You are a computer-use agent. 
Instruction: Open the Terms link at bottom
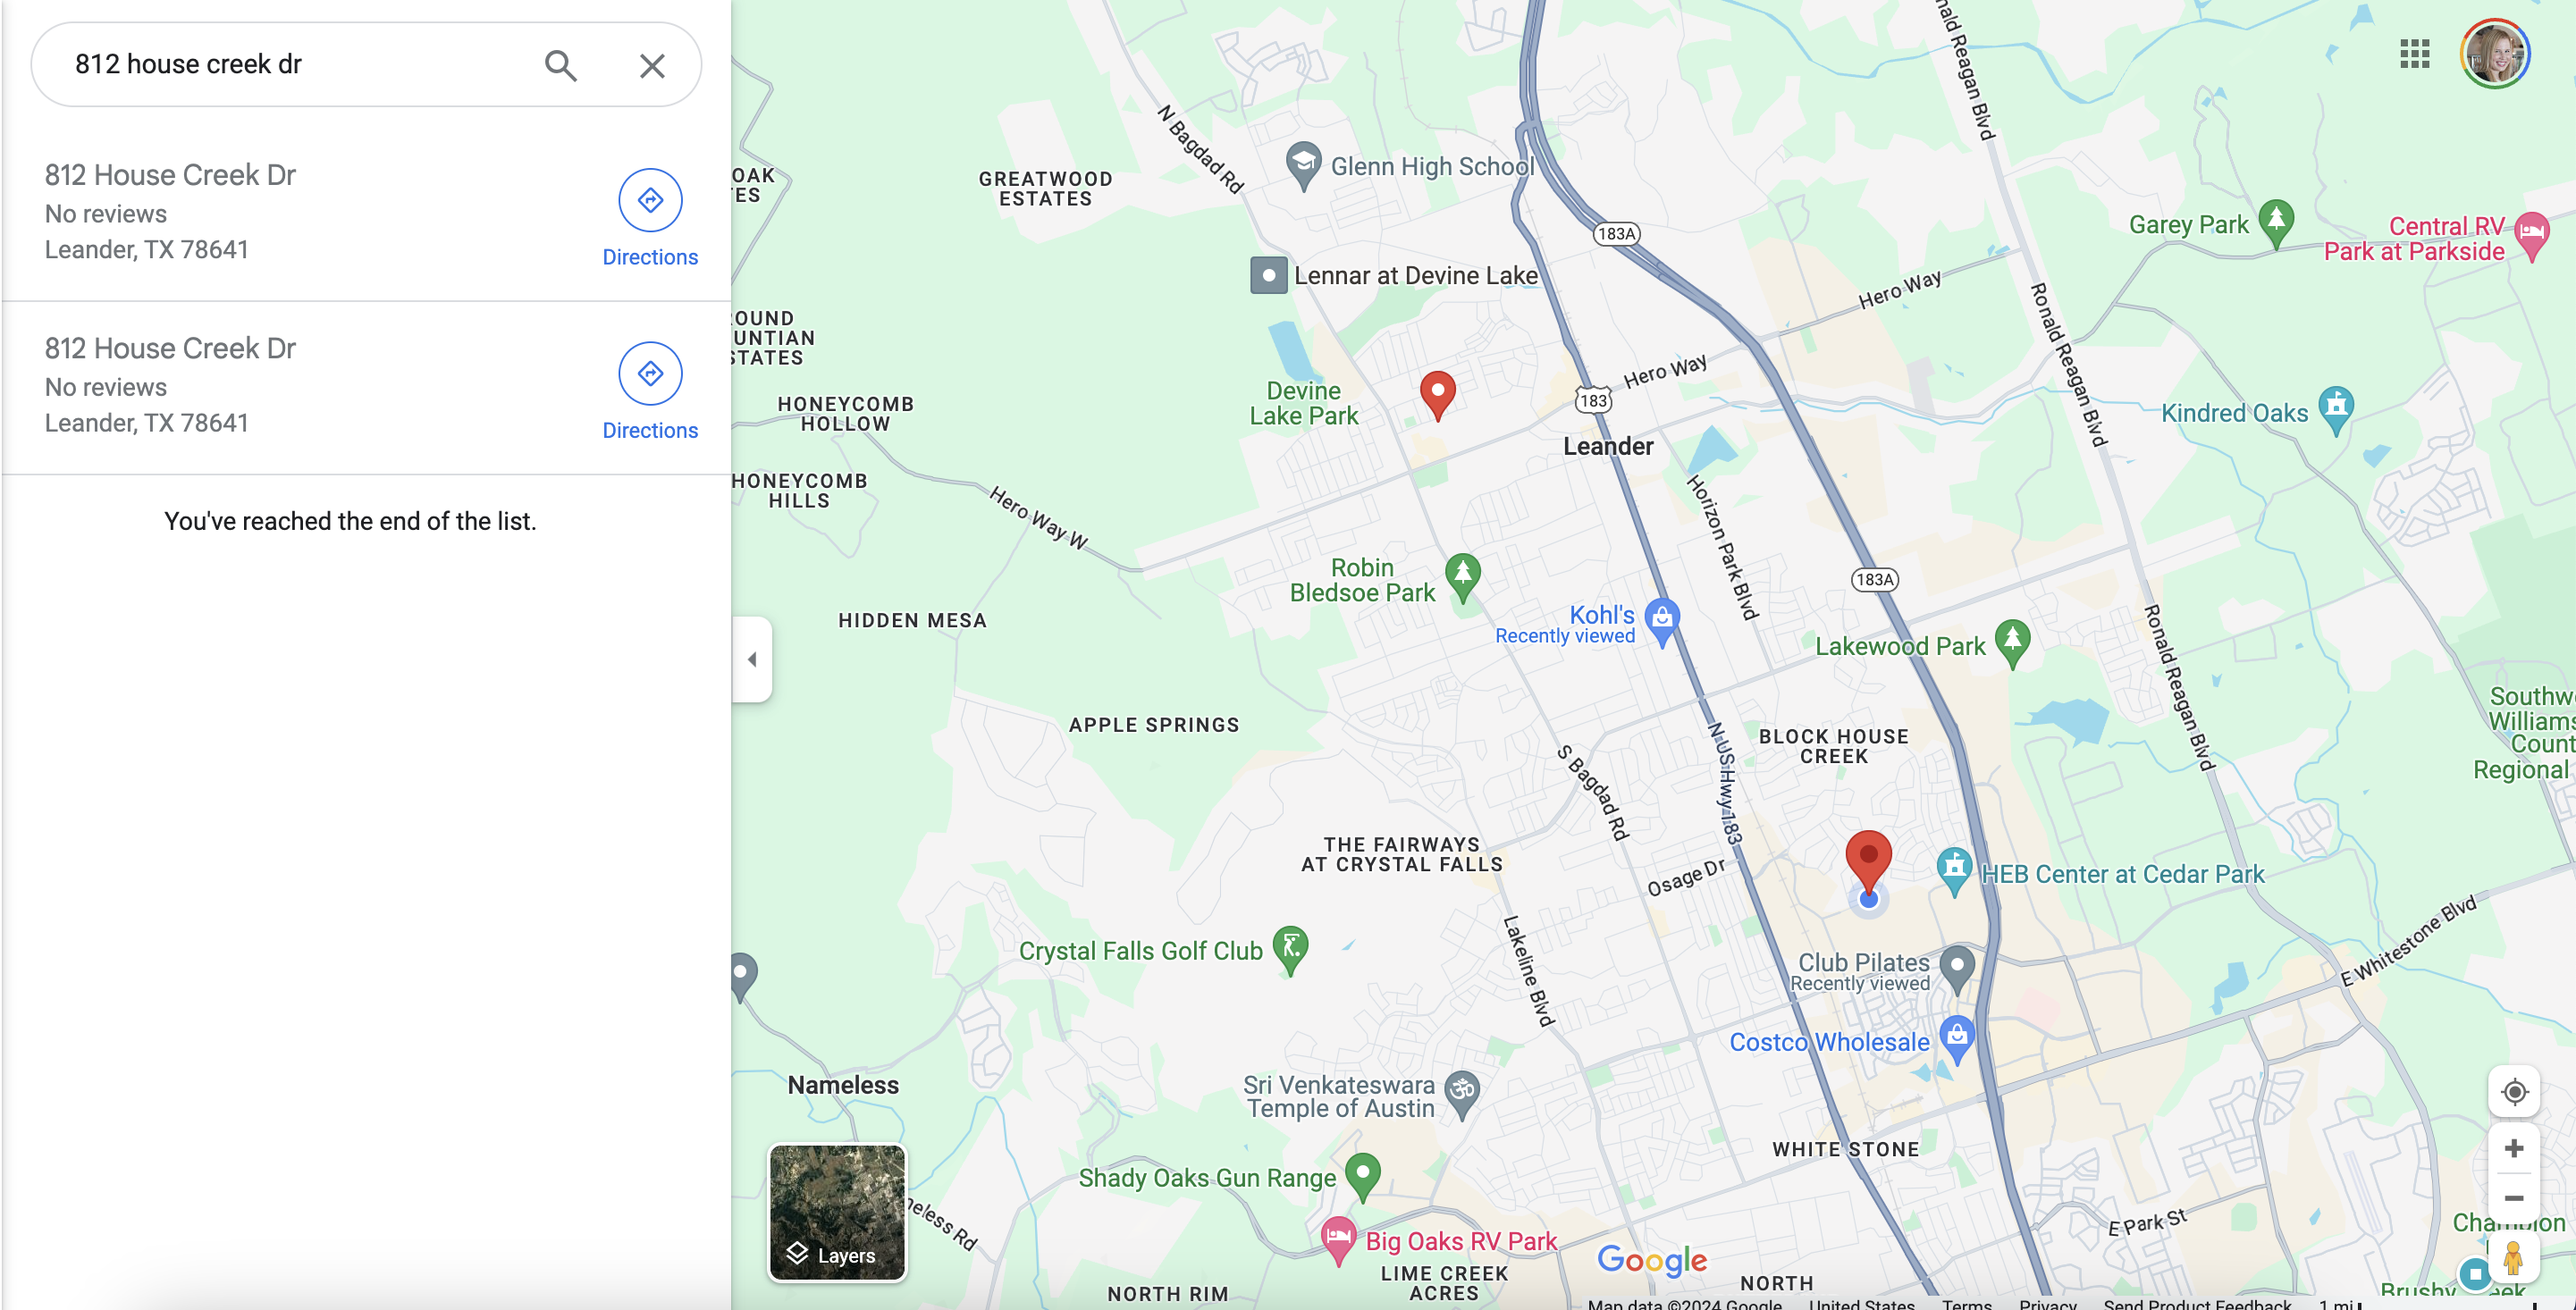tap(1966, 1302)
